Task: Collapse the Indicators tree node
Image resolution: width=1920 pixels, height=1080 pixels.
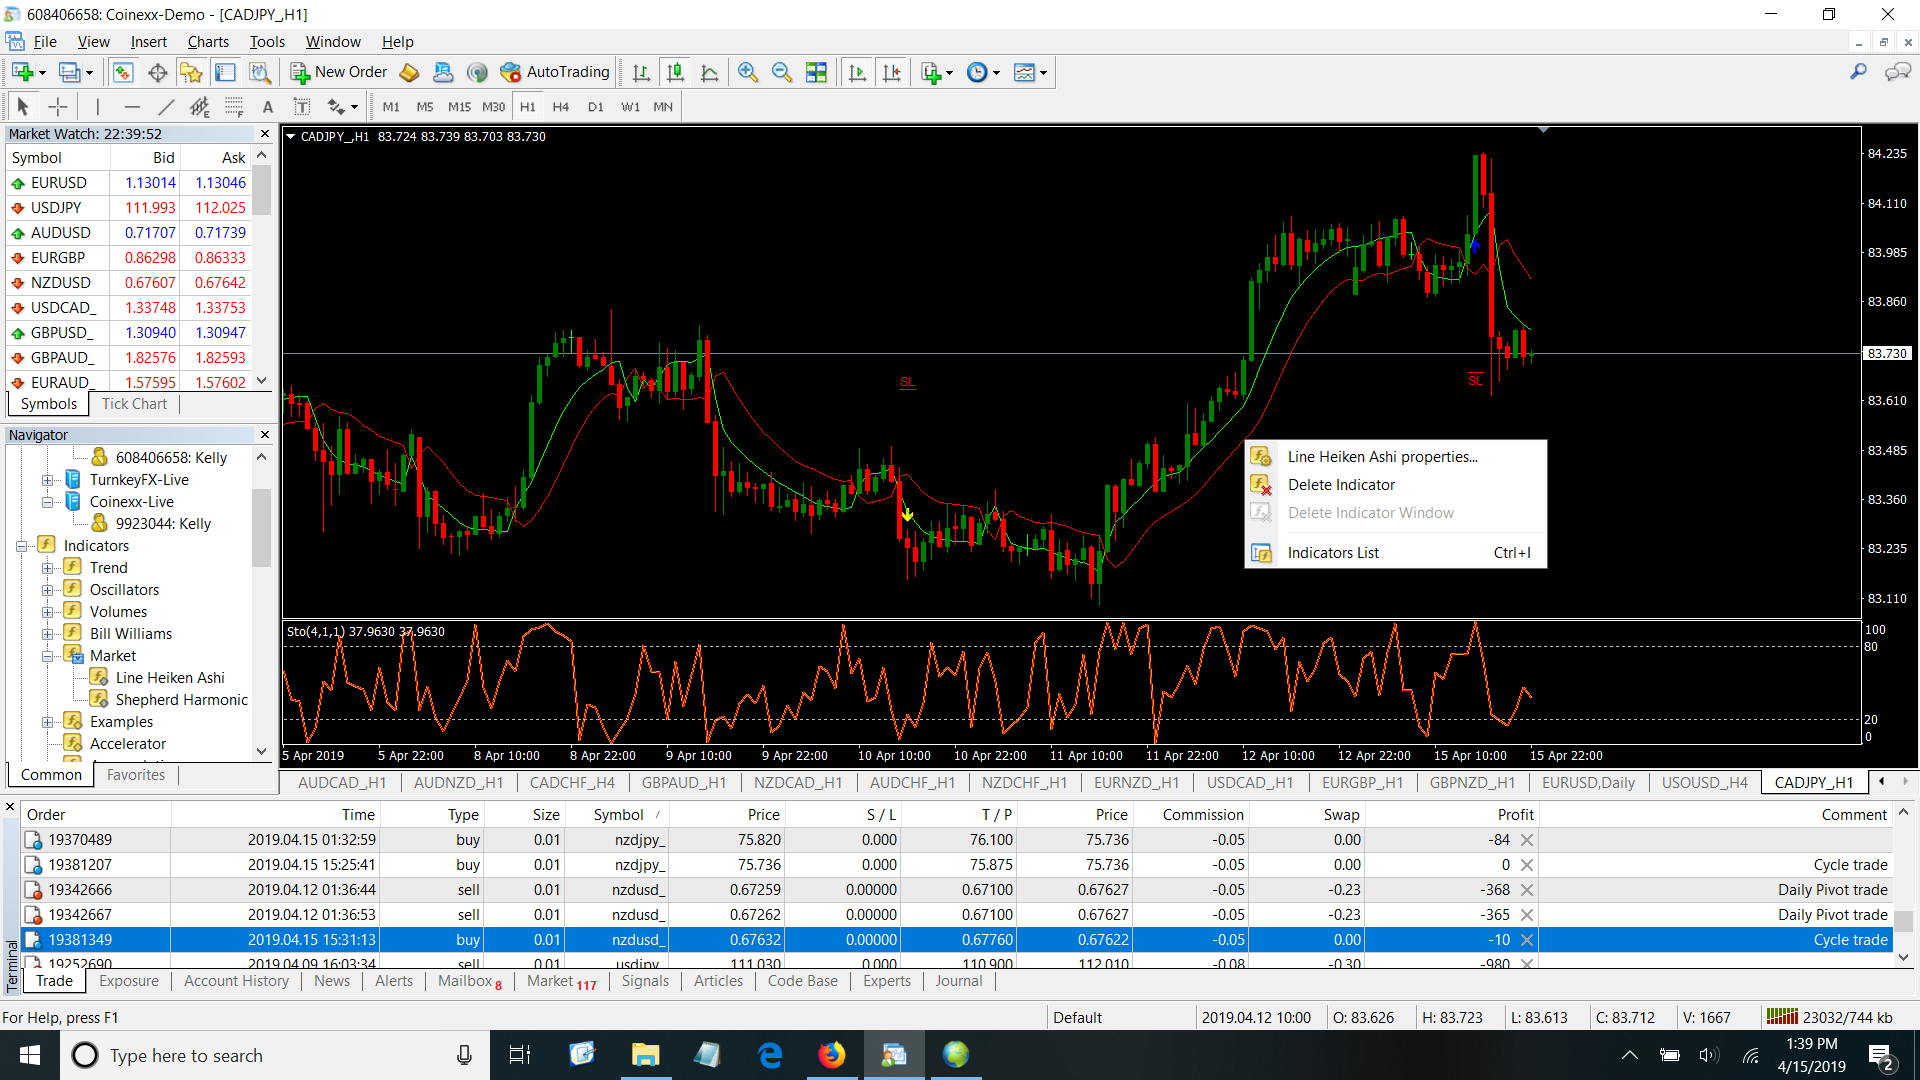Action: [x=21, y=546]
